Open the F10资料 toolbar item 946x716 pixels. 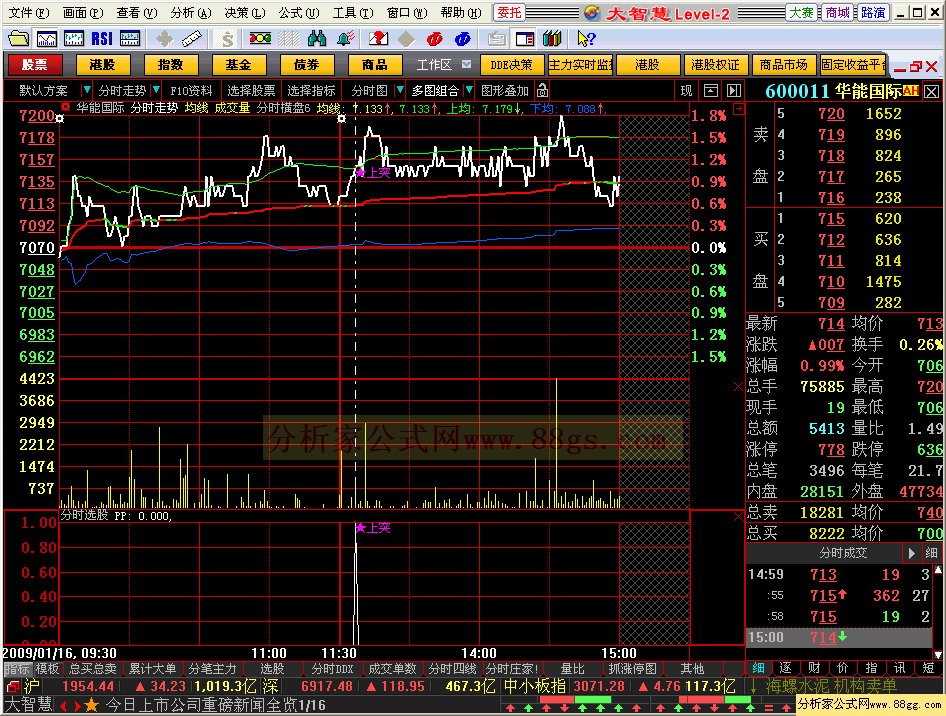pyautogui.click(x=191, y=90)
